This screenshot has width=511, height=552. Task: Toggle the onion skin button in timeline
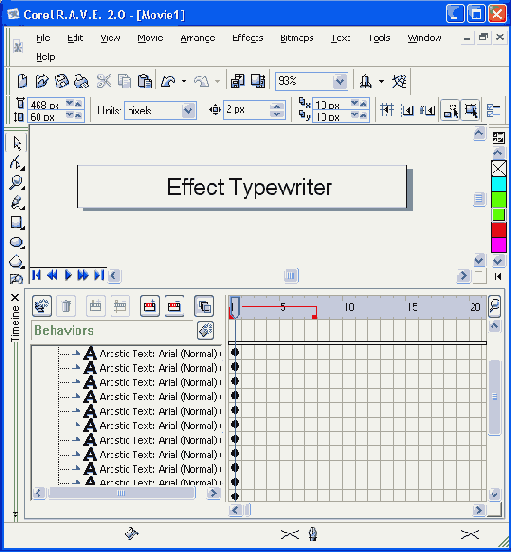coord(204,306)
